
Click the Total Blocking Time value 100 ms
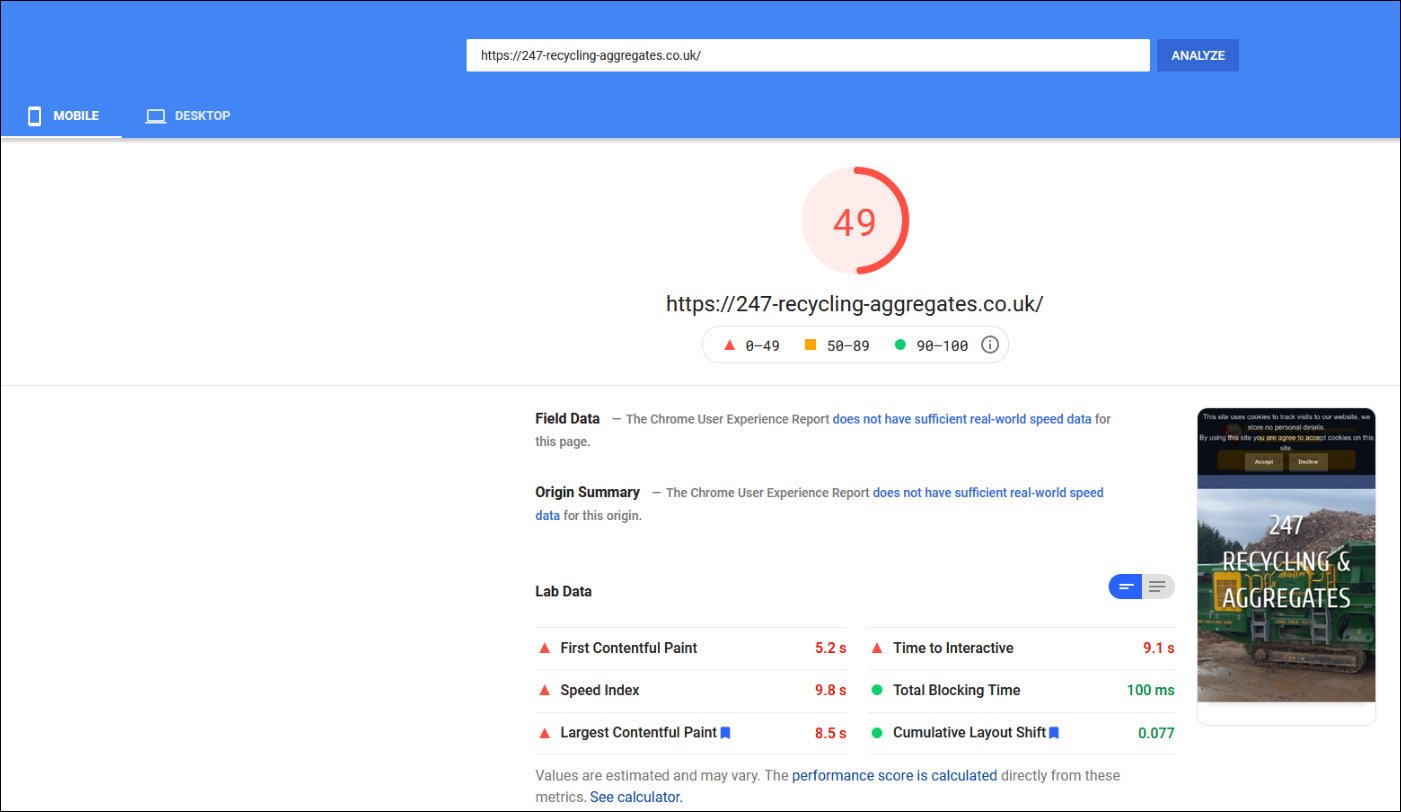pos(1151,690)
